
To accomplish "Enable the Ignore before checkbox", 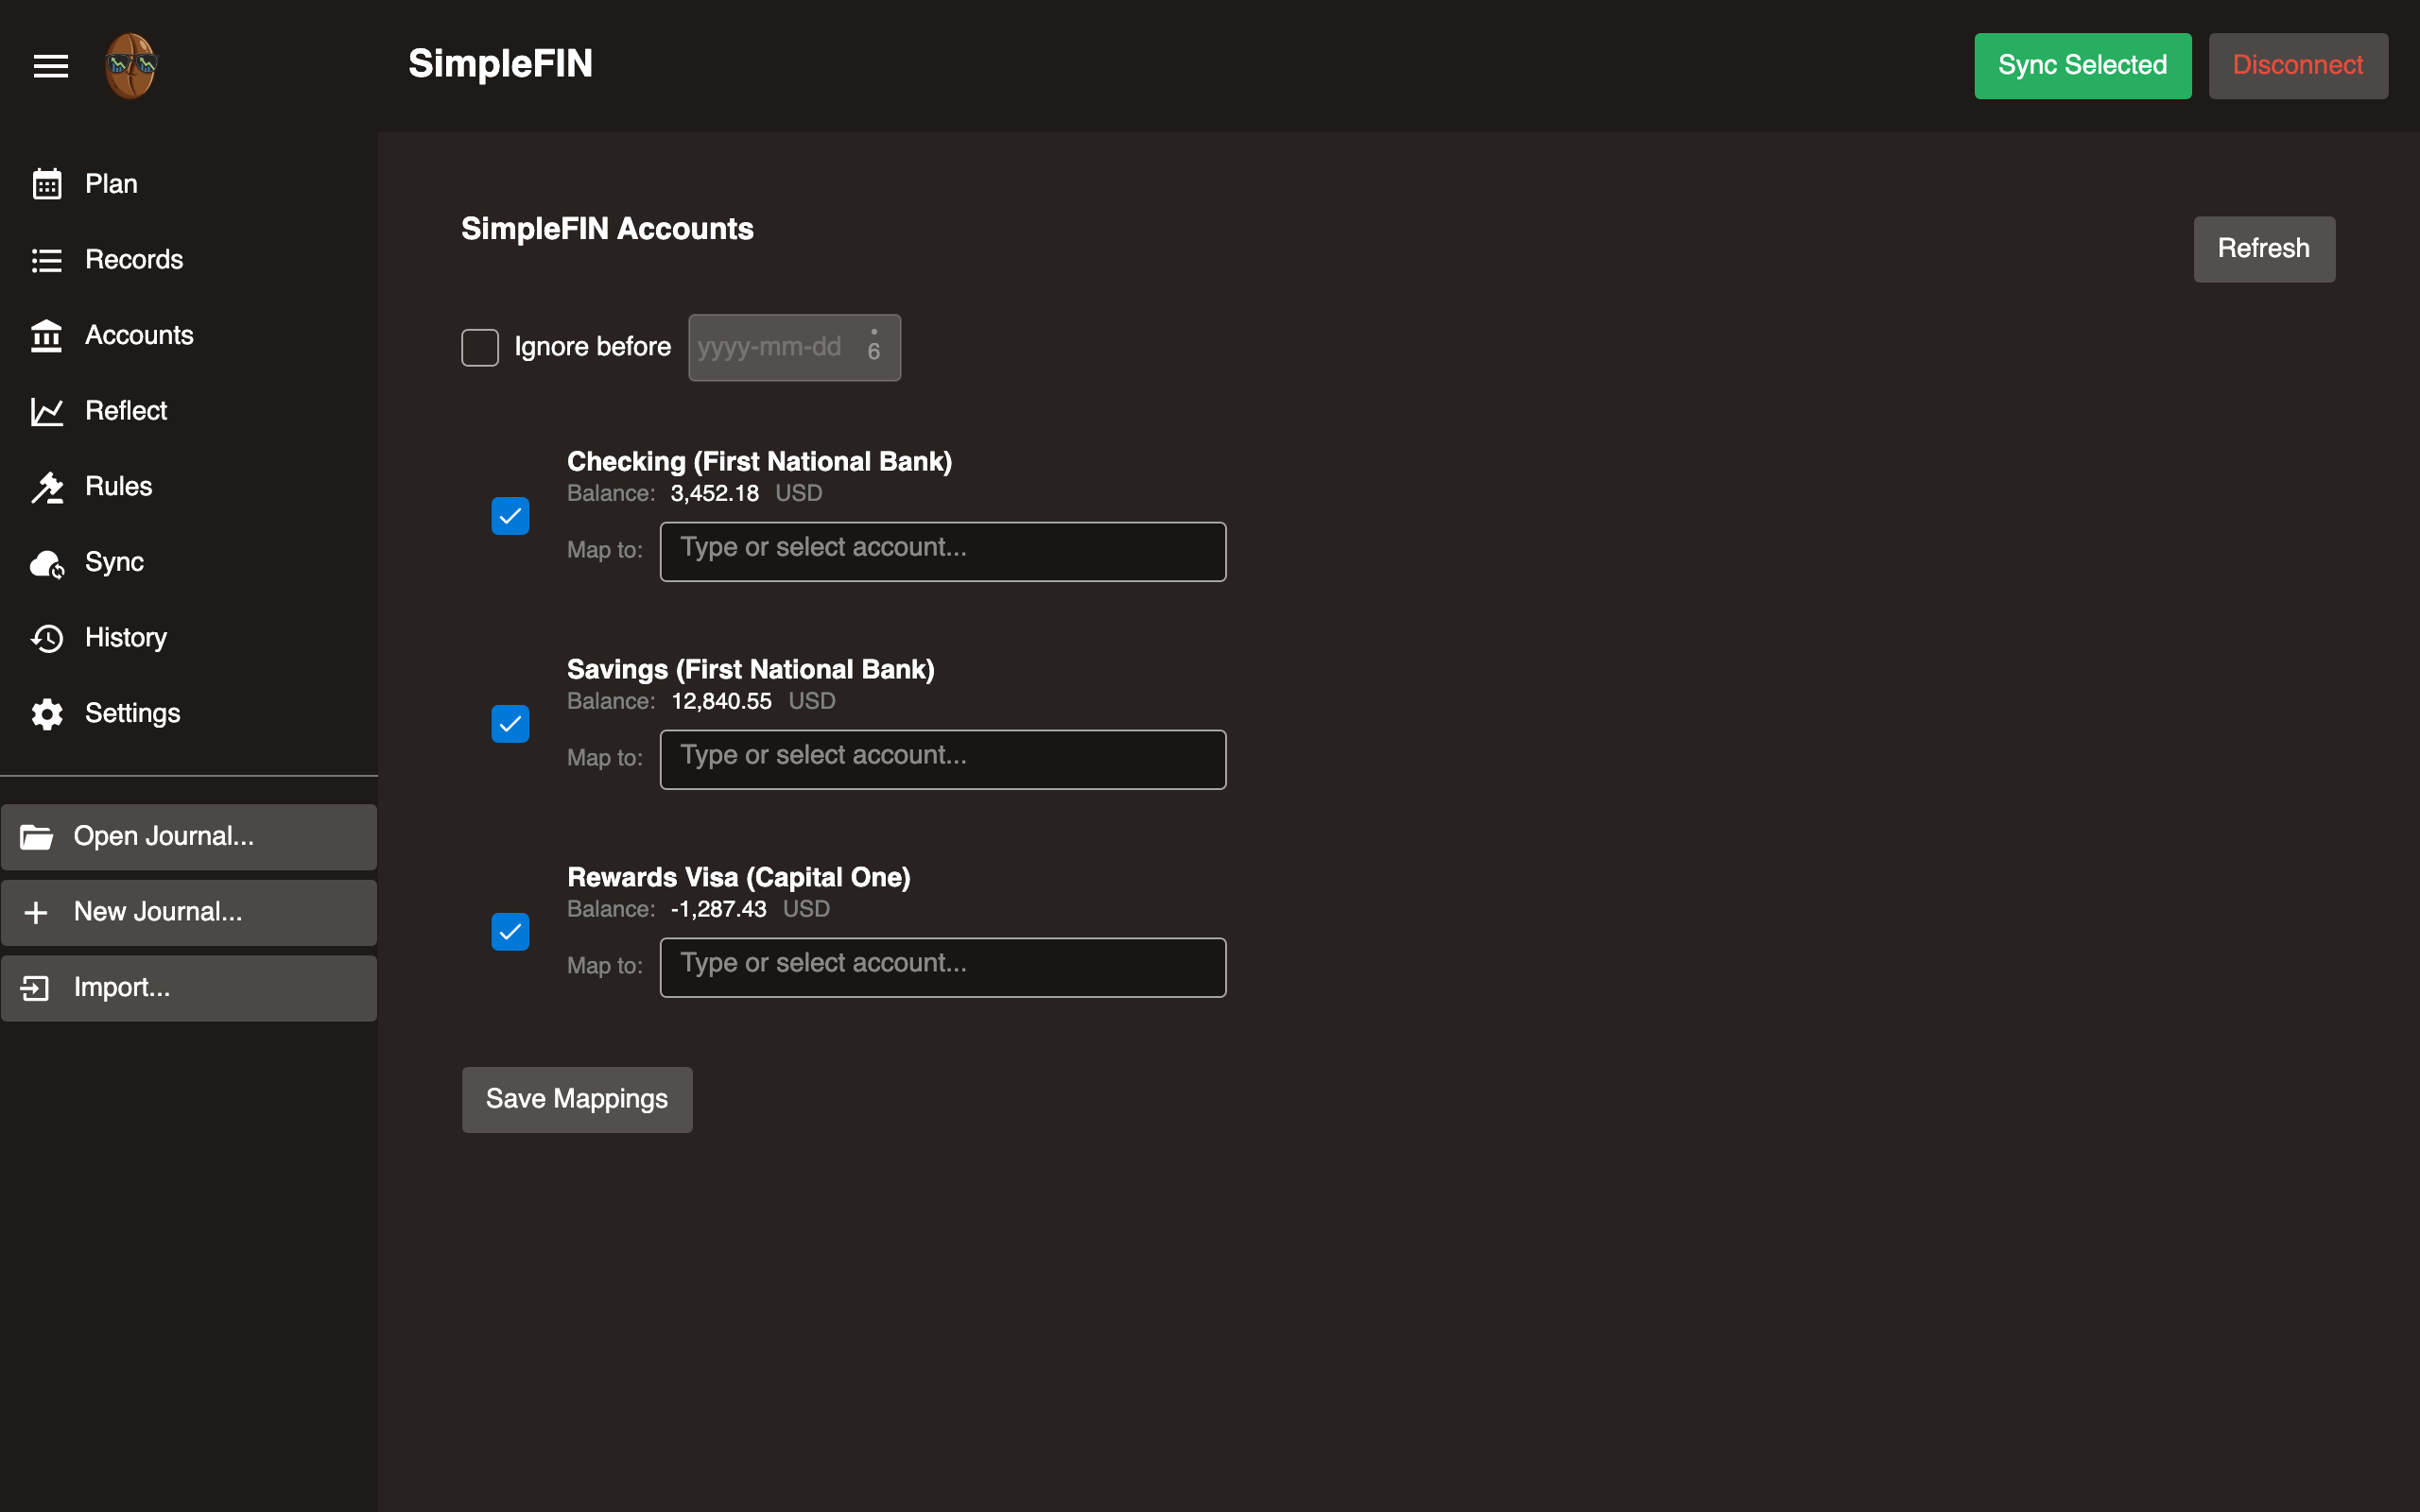I will [480, 348].
